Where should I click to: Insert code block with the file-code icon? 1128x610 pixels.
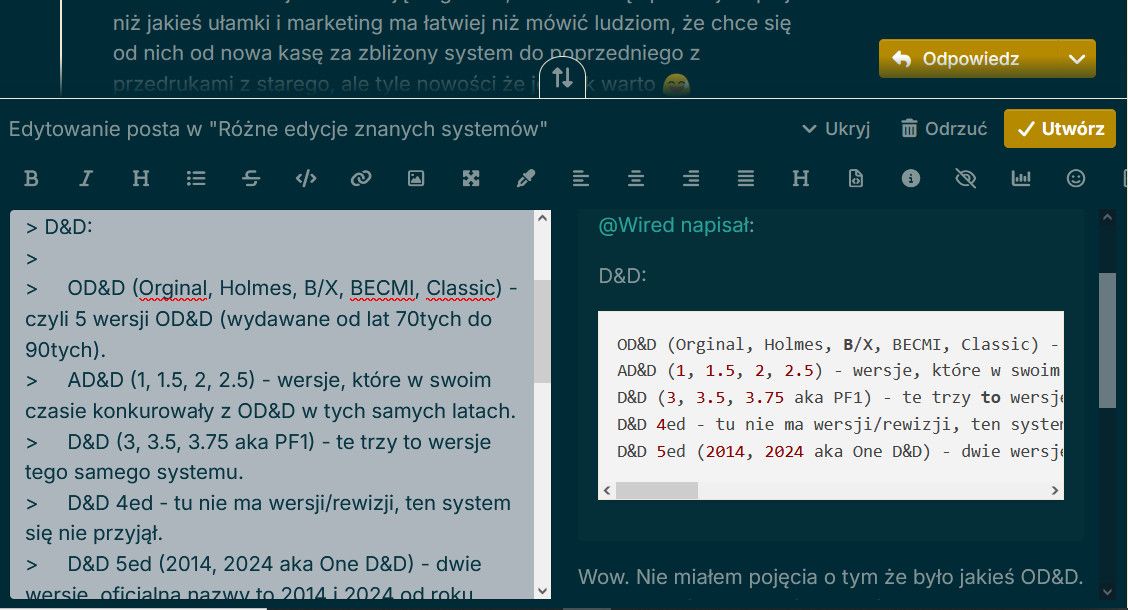pos(855,178)
